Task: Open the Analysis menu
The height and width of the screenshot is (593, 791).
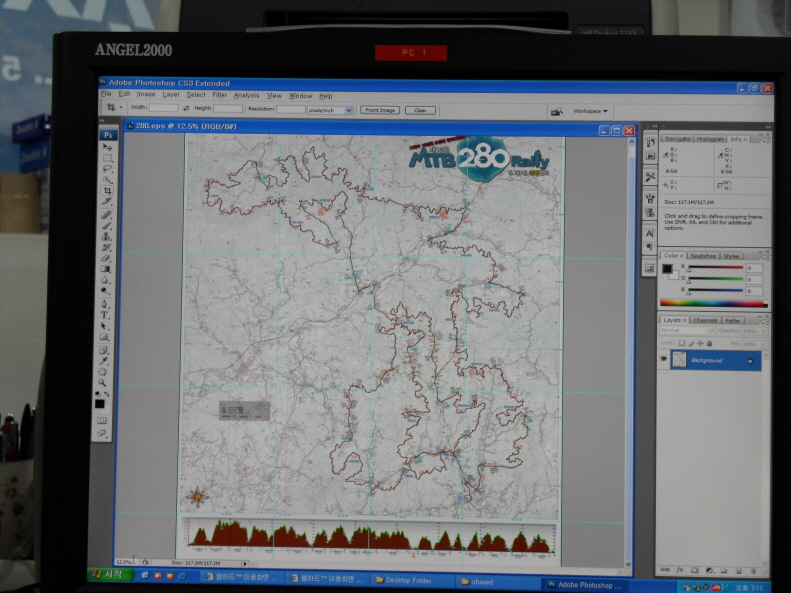Action: [246, 95]
